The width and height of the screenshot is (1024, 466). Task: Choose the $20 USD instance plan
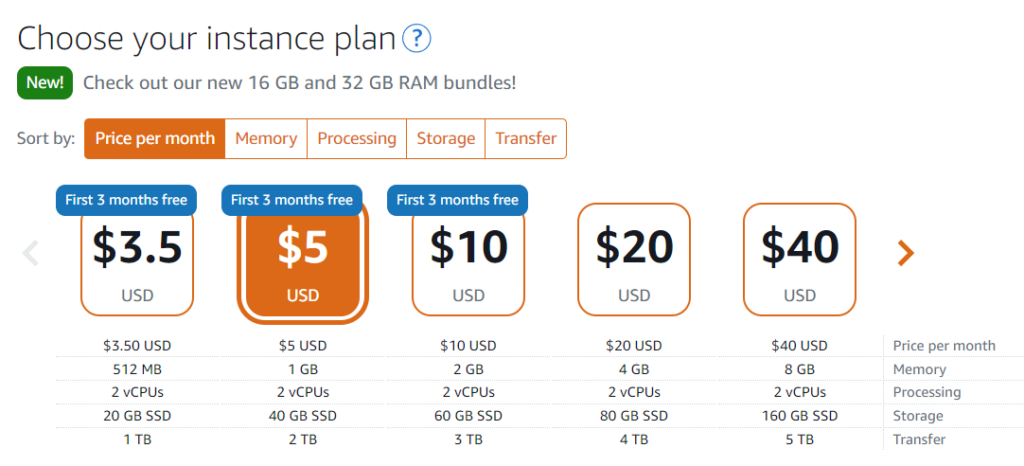pos(634,260)
